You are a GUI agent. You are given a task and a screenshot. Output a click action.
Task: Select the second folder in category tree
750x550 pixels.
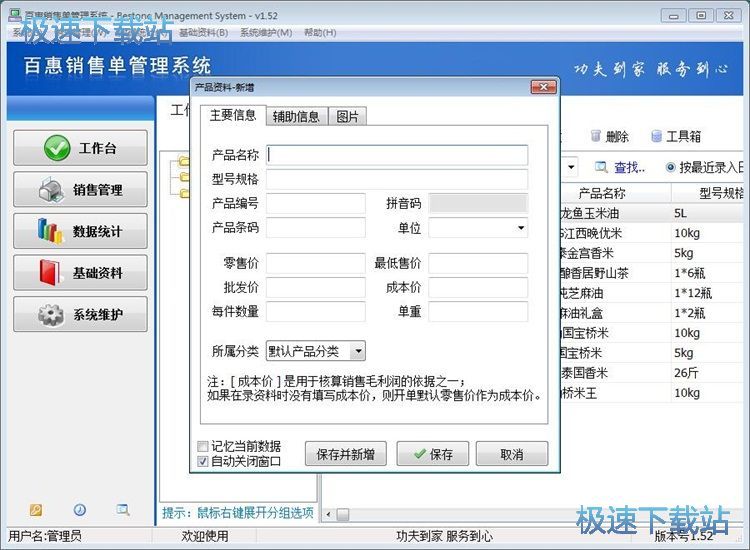(x=184, y=177)
